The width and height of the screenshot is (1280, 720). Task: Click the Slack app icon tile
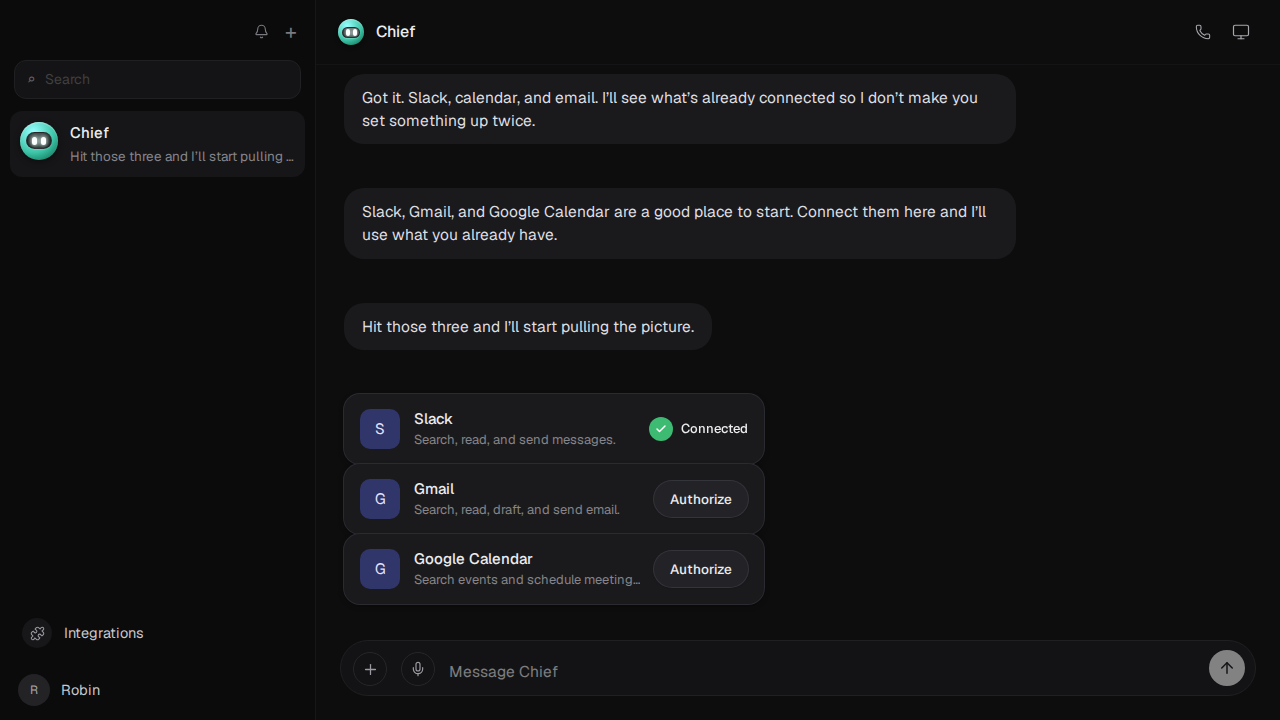pos(380,429)
